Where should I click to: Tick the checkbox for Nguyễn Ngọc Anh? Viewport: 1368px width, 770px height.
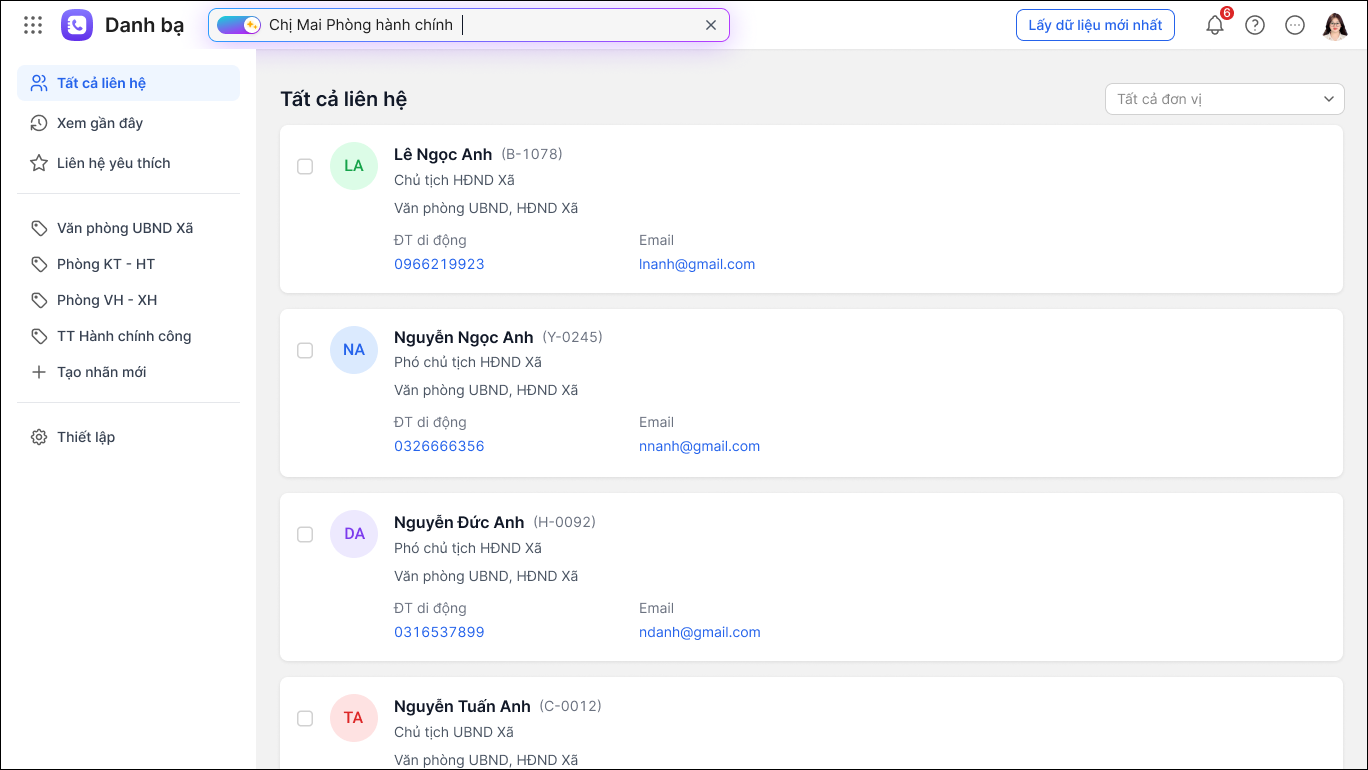point(305,350)
